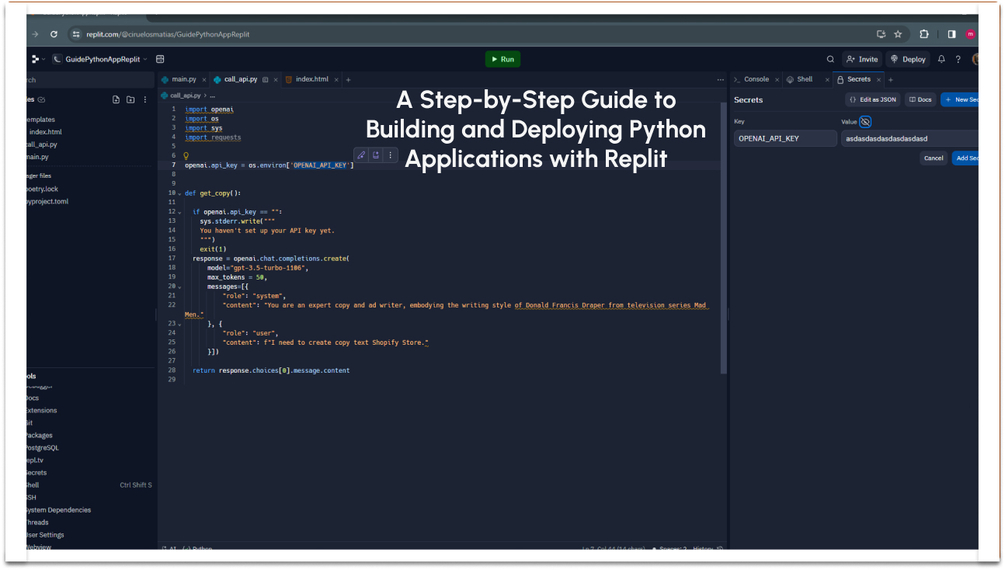
Task: Select the Secrets tab
Action: coord(858,80)
